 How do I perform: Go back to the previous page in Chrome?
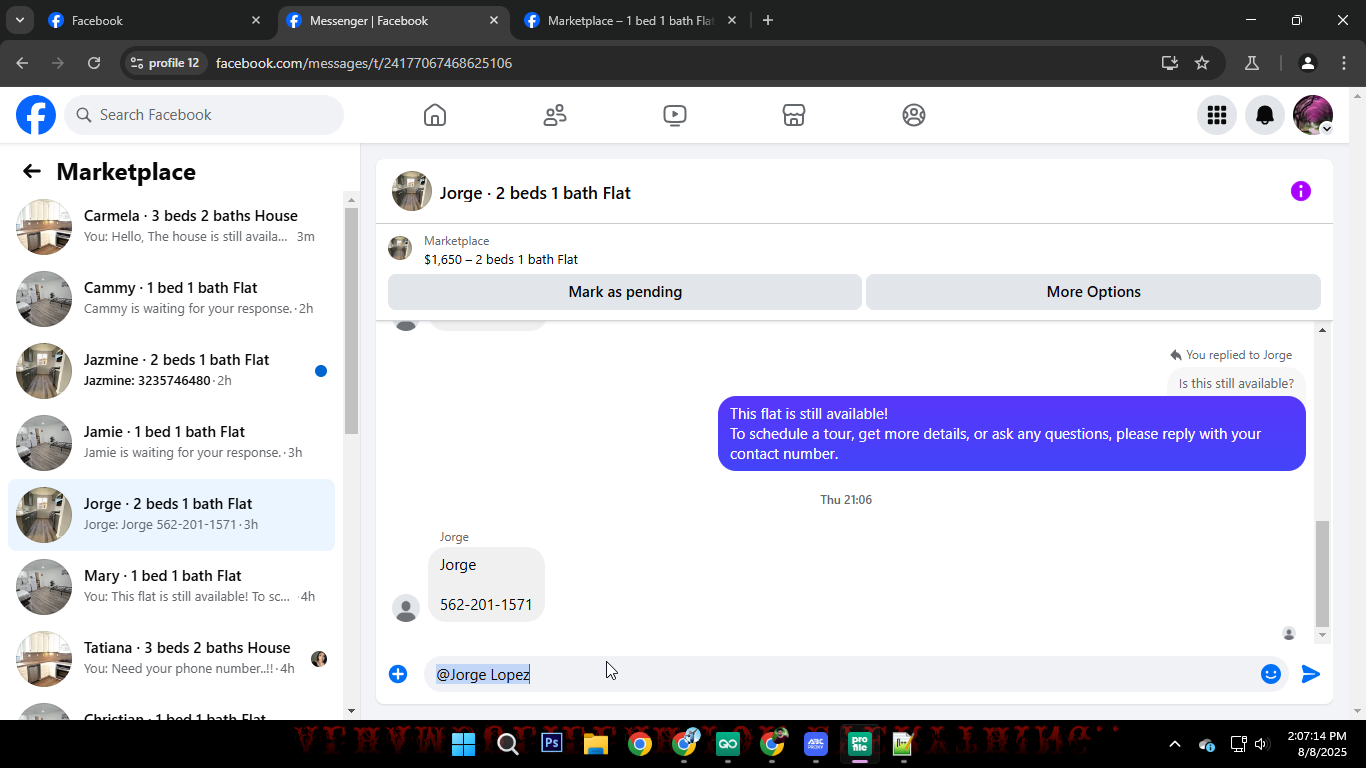(x=22, y=63)
